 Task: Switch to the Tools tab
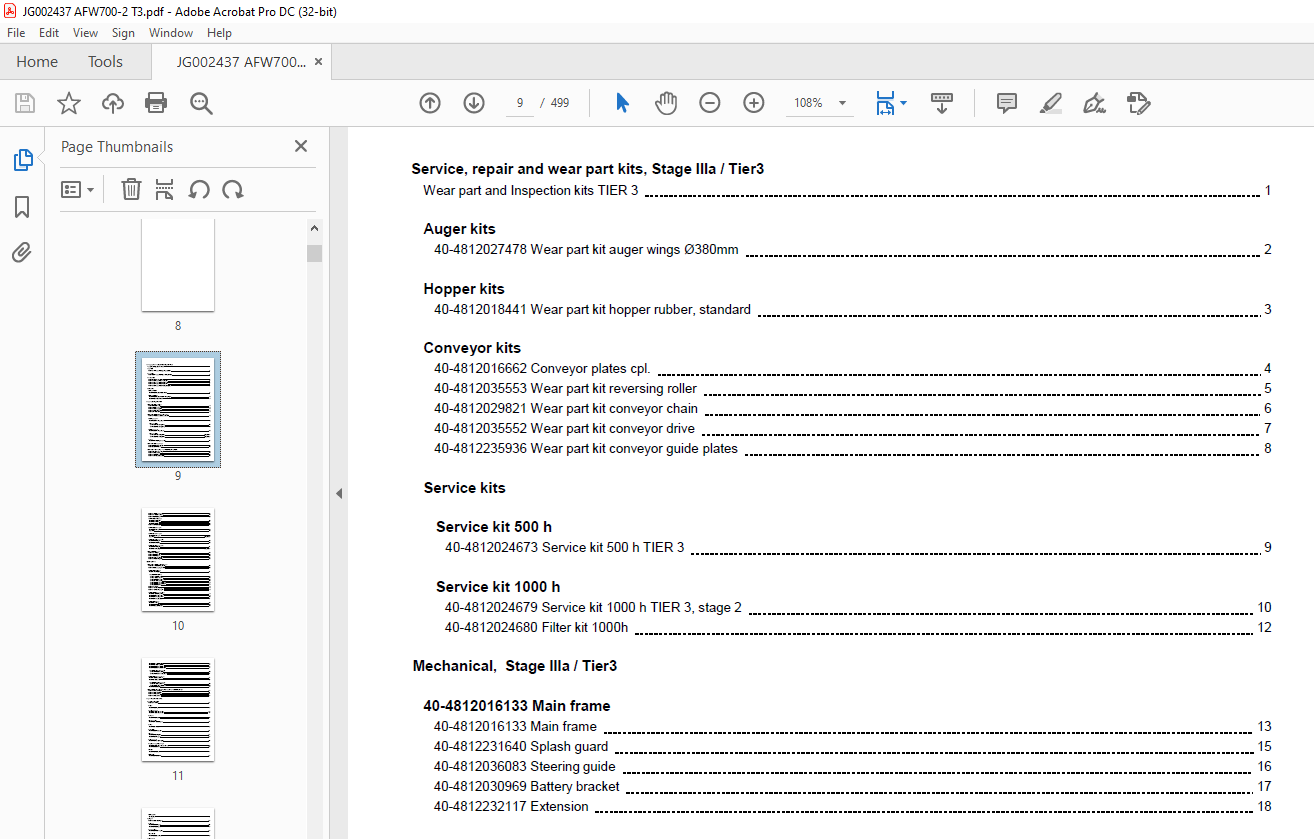tap(105, 61)
